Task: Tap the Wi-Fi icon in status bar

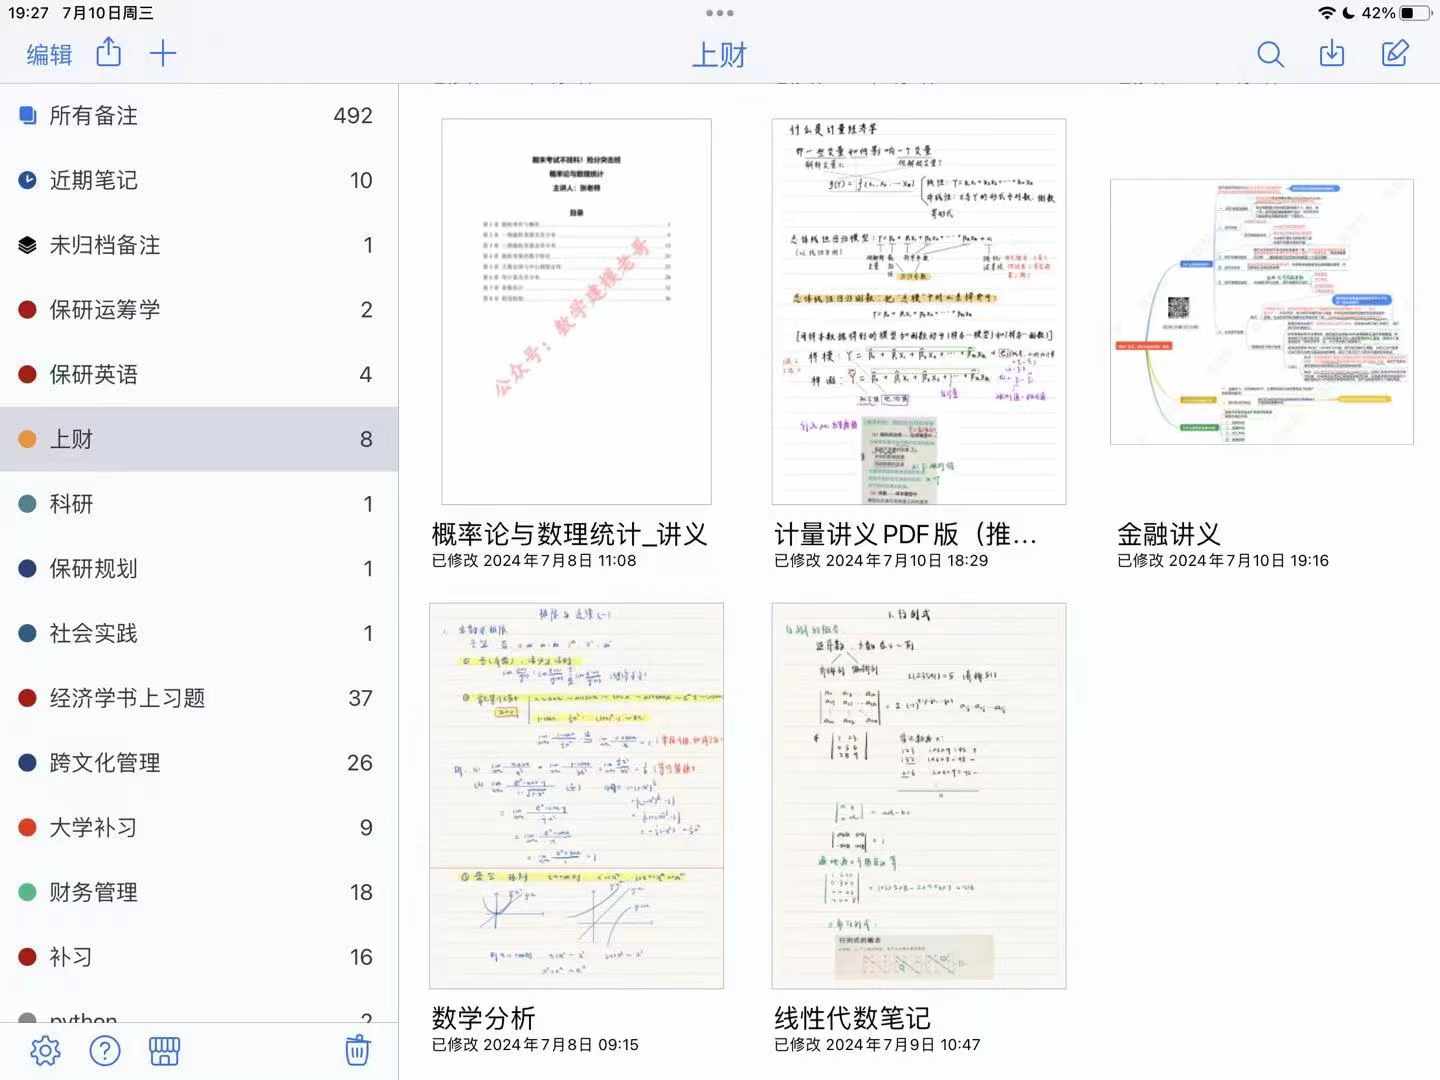Action: pyautogui.click(x=1327, y=13)
